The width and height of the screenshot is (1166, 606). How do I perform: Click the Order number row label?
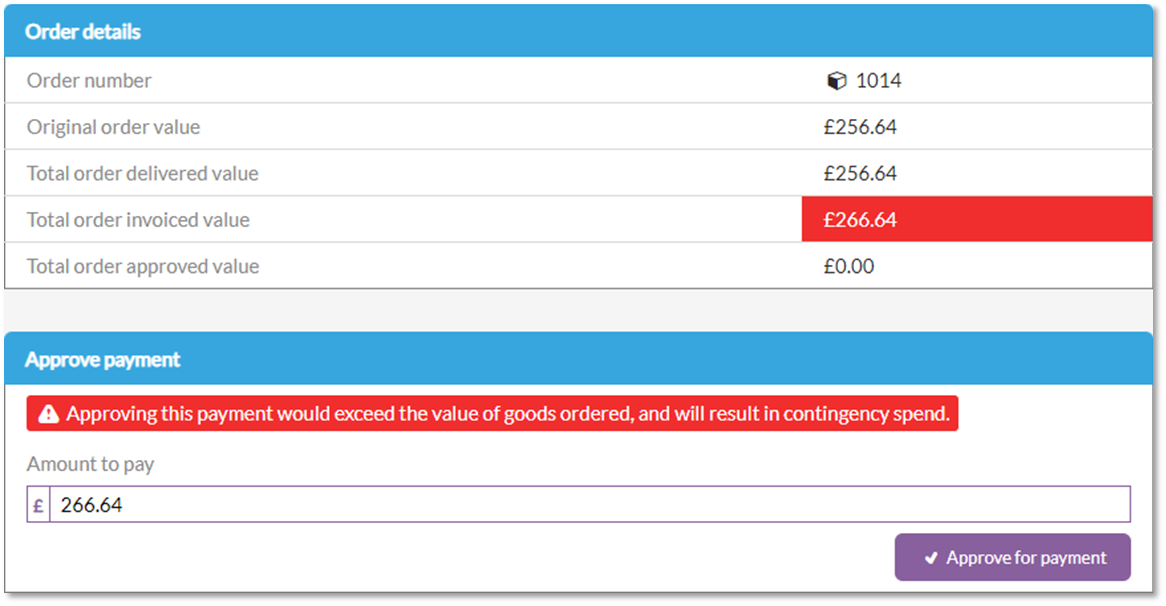pyautogui.click(x=89, y=80)
